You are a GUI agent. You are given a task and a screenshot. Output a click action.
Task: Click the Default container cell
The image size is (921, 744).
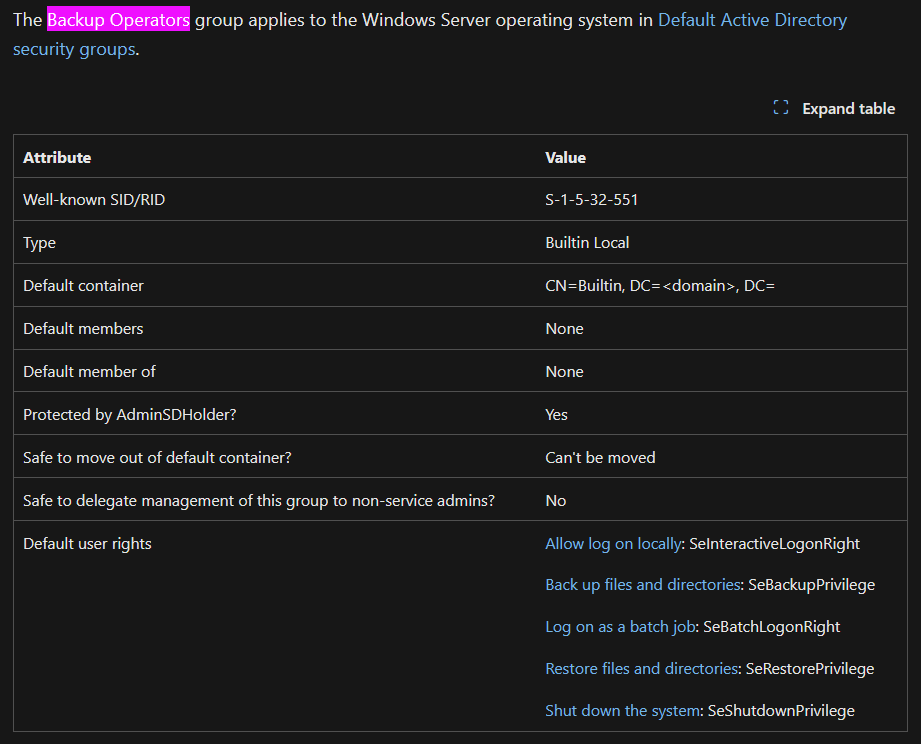pos(83,285)
